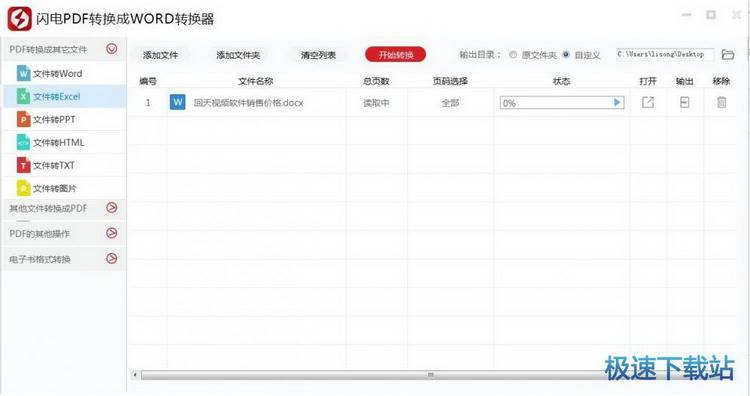The height and width of the screenshot is (396, 750).
Task: Expand 电子书格式转换 section
Action: 111,258
